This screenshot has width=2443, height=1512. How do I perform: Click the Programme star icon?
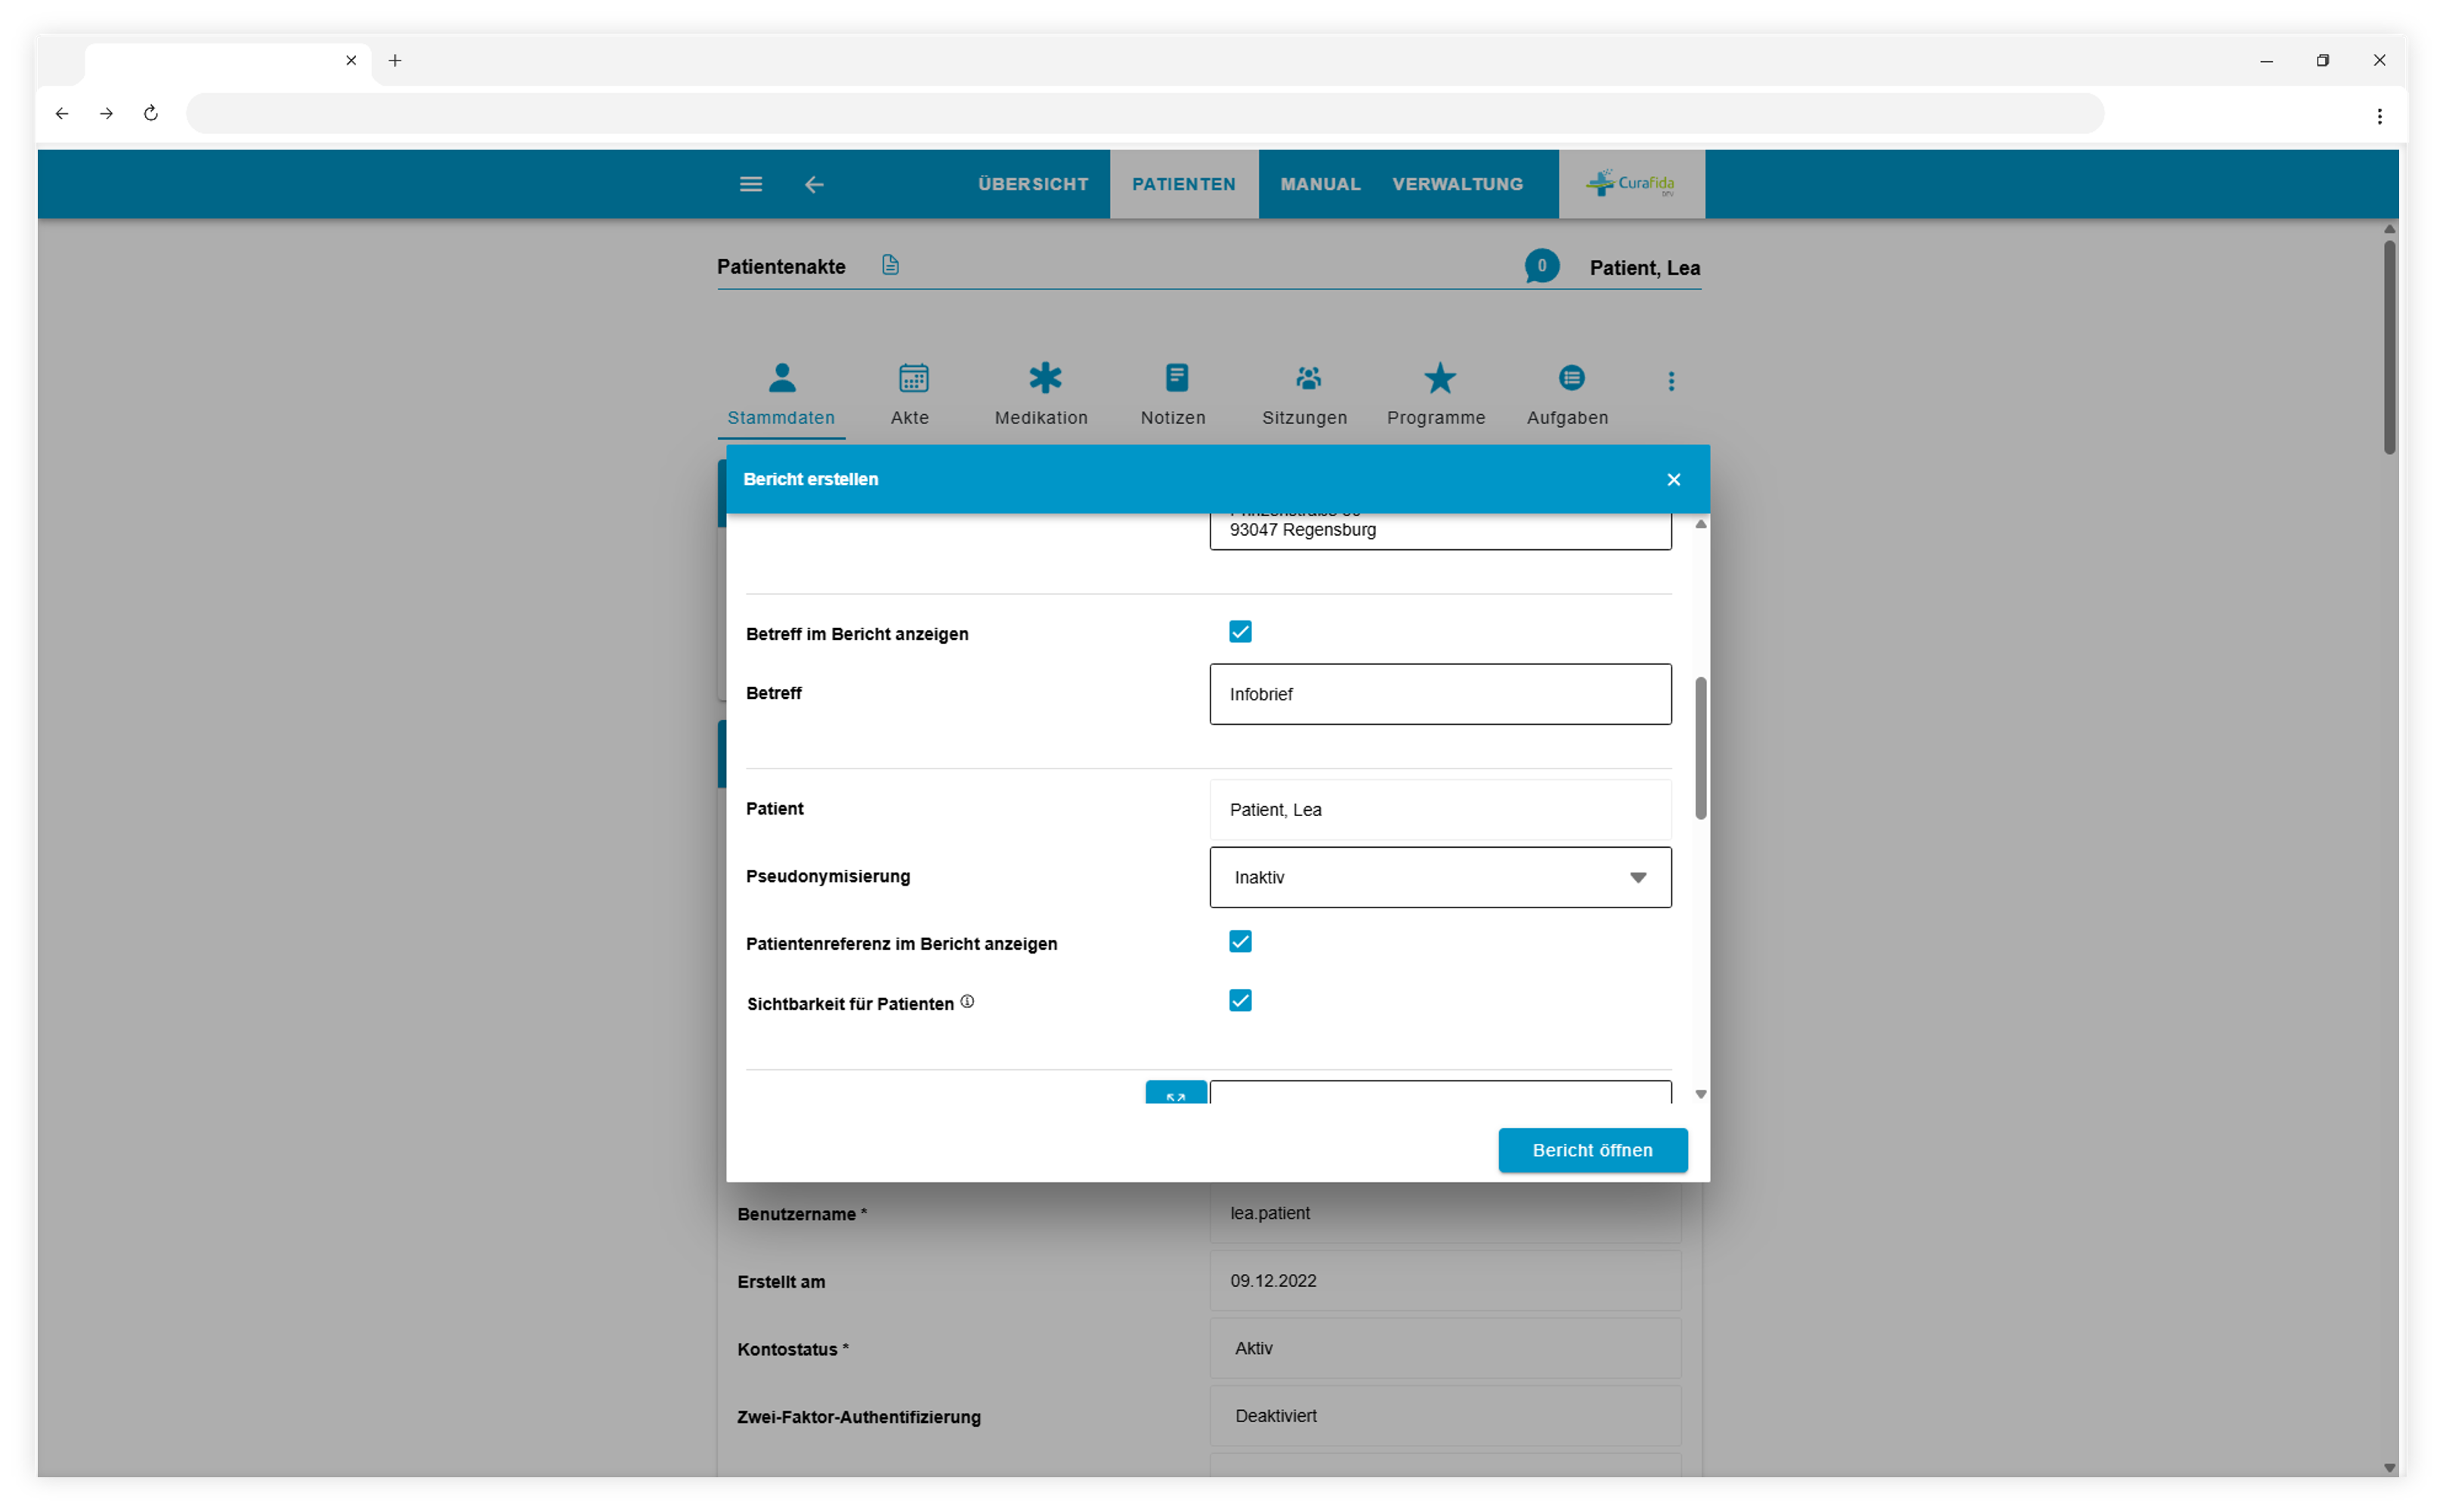tap(1439, 378)
